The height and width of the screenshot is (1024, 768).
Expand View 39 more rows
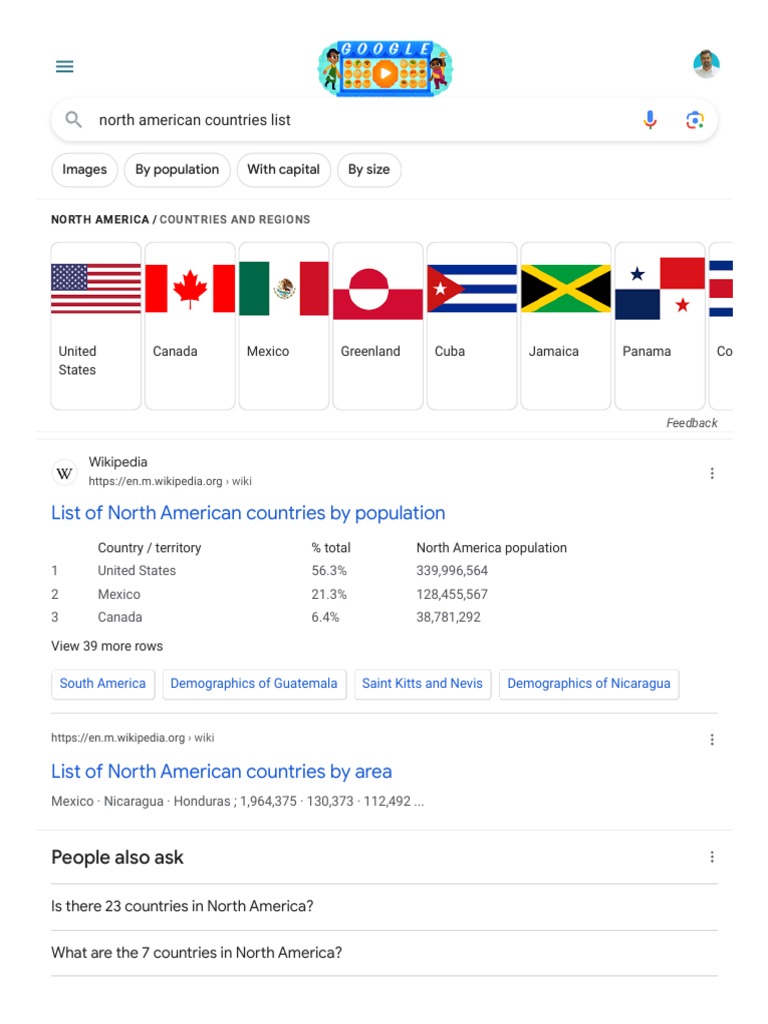(107, 646)
